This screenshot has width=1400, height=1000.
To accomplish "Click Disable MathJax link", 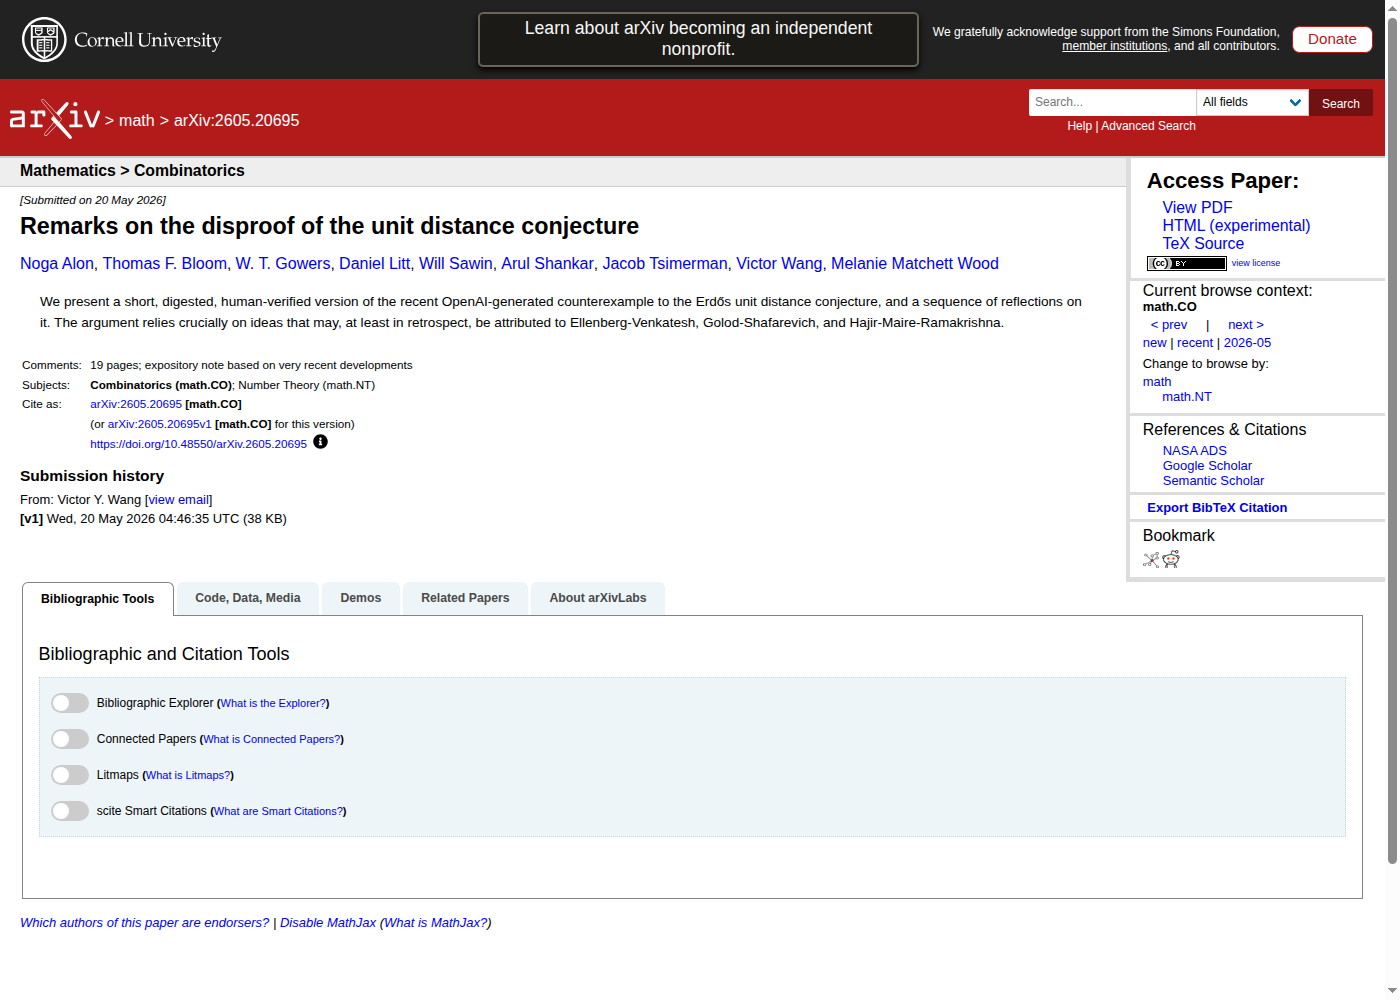I will (x=328, y=923).
